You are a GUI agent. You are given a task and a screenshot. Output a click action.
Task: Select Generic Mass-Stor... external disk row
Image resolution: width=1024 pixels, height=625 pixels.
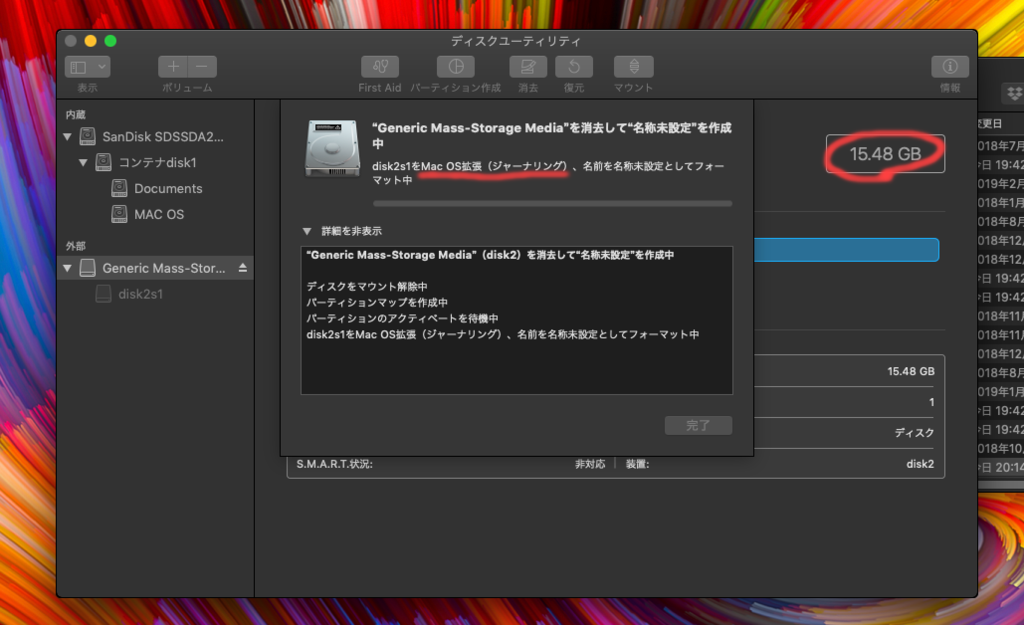point(155,268)
